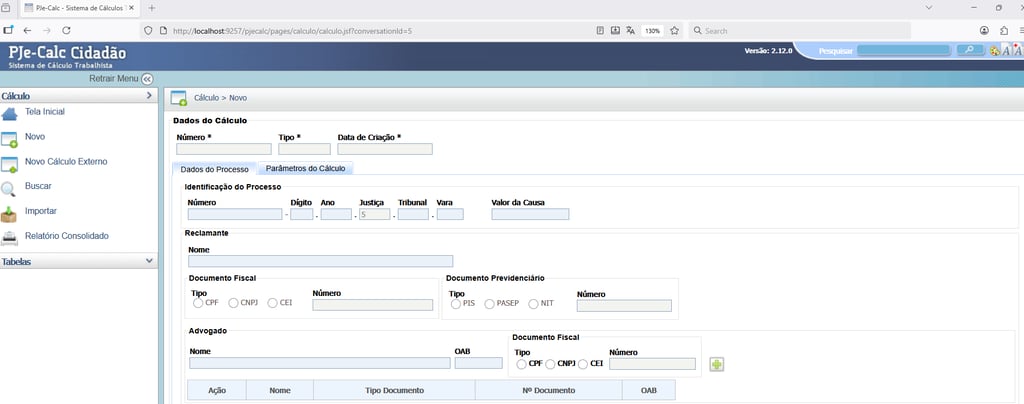Click the translate page icon in address bar
This screenshot has height=404, width=1024.
coord(630,30)
